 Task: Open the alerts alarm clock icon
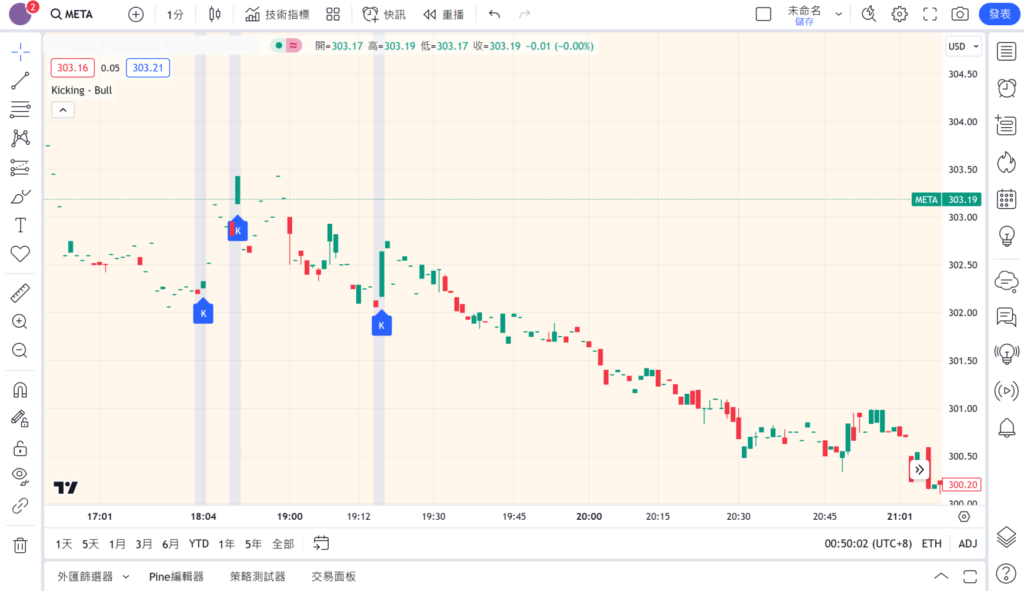(x=1007, y=88)
